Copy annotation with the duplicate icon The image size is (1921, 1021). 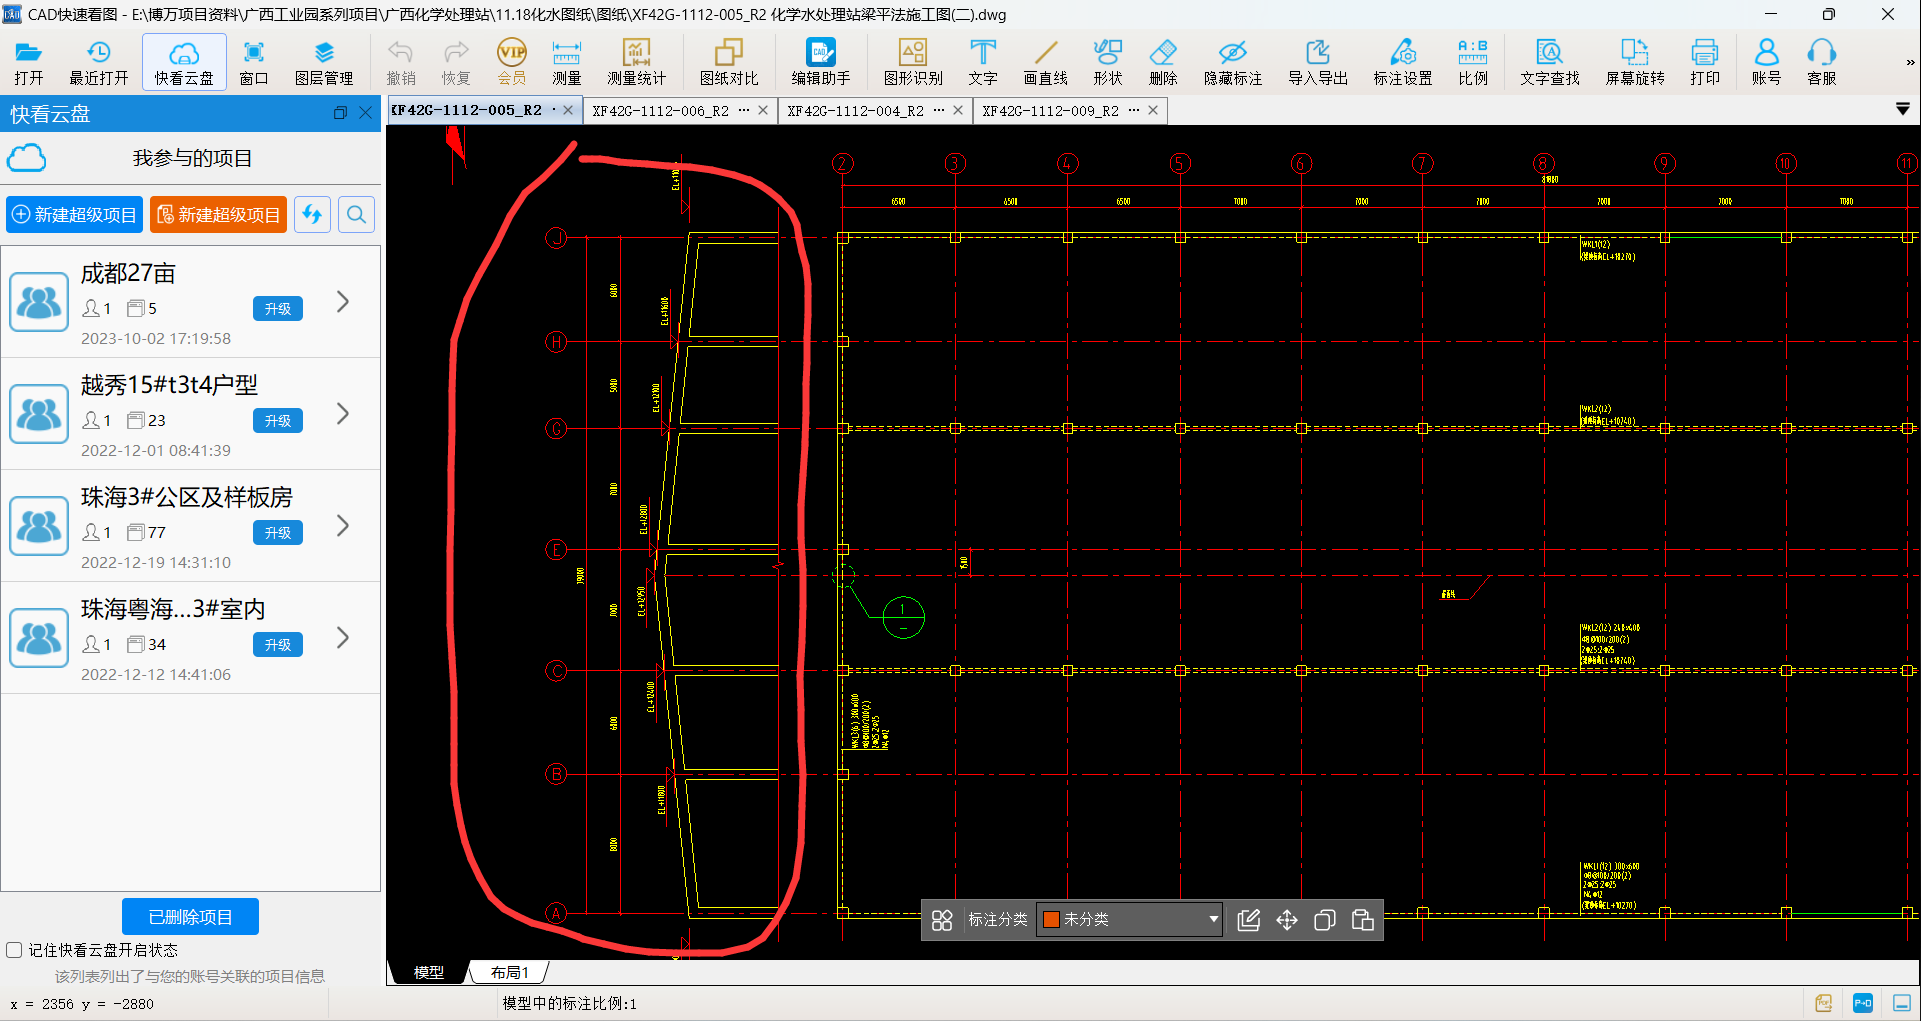point(1325,920)
